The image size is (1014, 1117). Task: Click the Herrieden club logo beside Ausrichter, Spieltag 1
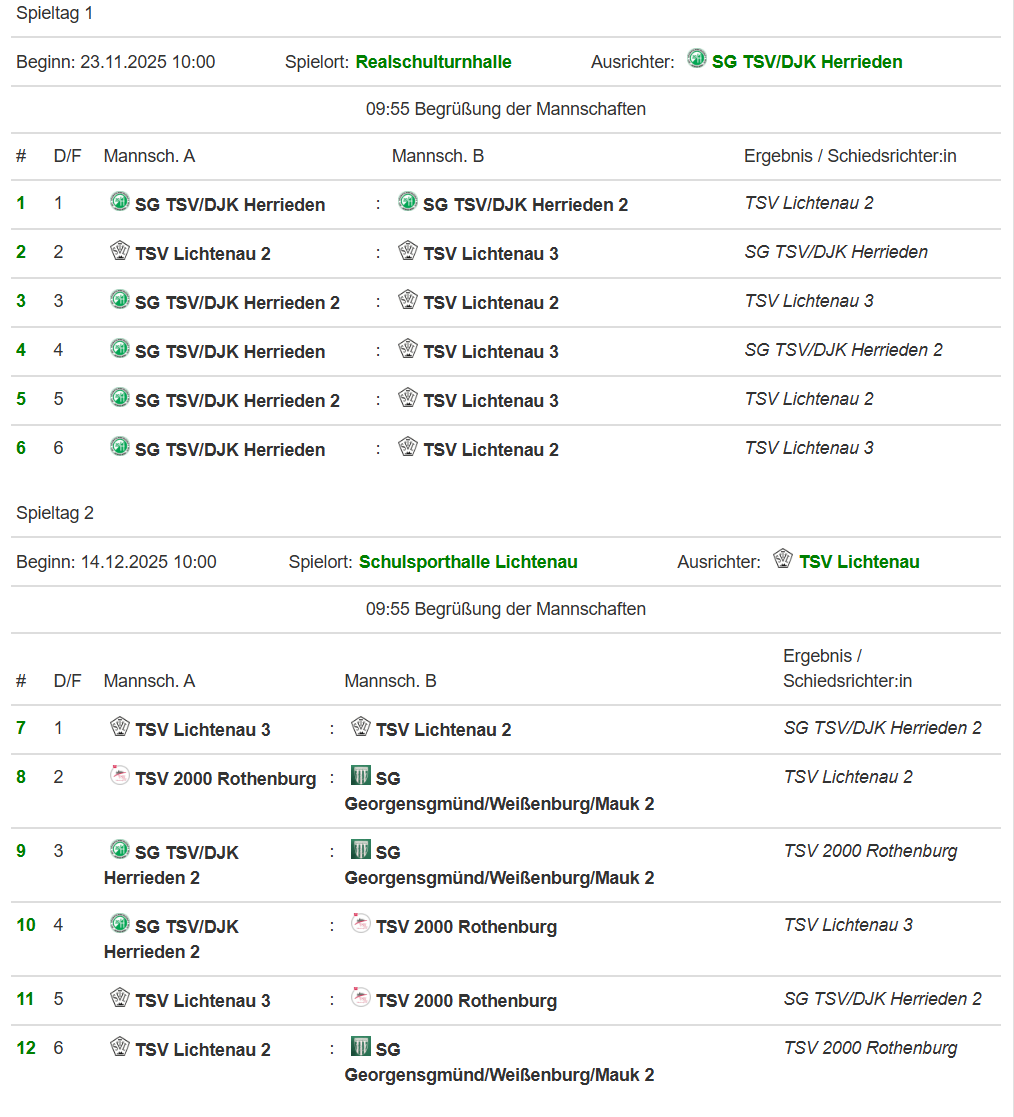[x=697, y=59]
